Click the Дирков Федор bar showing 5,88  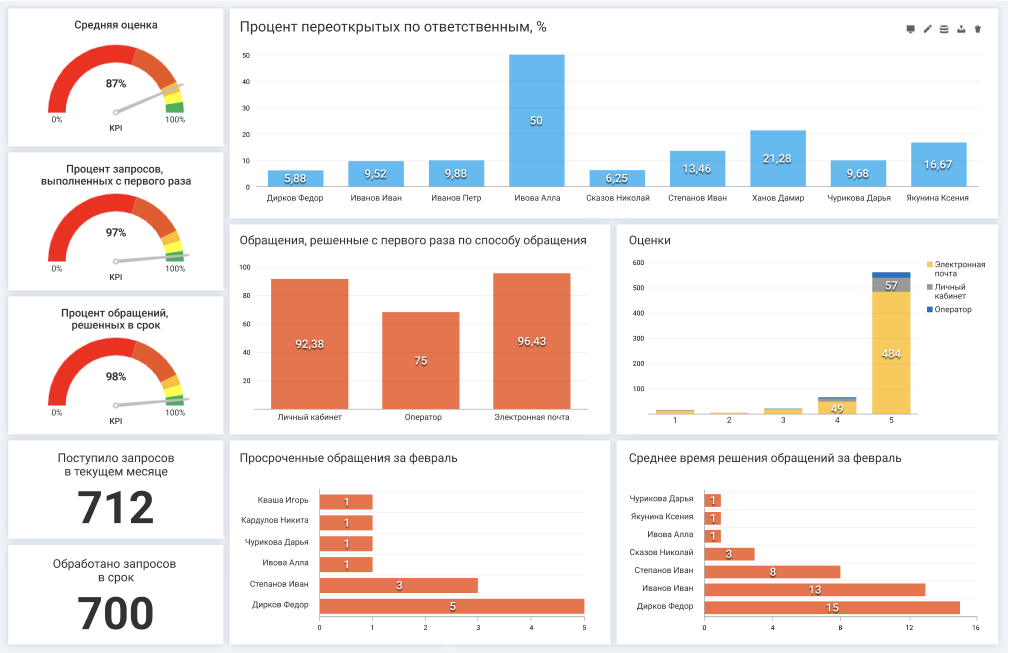click(295, 179)
